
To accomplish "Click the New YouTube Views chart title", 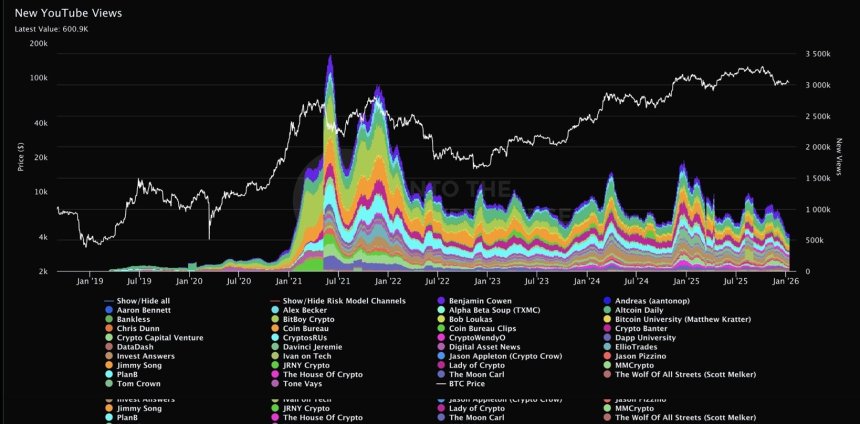I will [69, 13].
